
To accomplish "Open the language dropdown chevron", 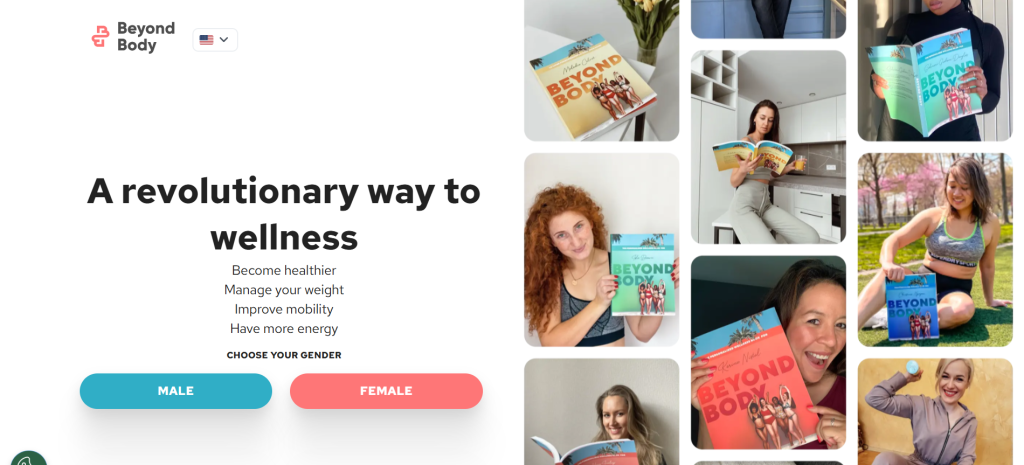I will [x=224, y=40].
